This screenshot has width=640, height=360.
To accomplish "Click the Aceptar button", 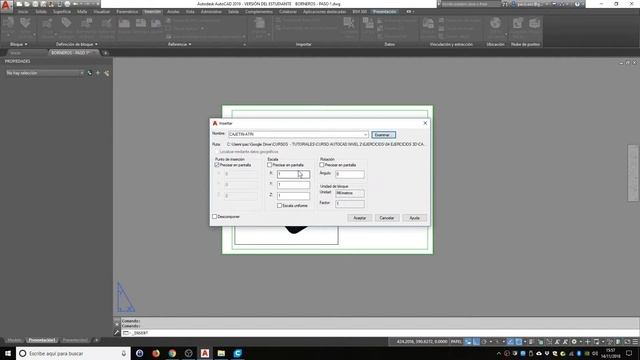I will click(360, 218).
